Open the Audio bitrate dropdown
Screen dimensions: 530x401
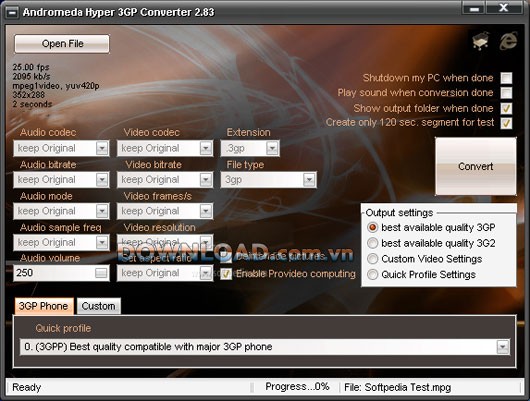pyautogui.click(x=102, y=180)
